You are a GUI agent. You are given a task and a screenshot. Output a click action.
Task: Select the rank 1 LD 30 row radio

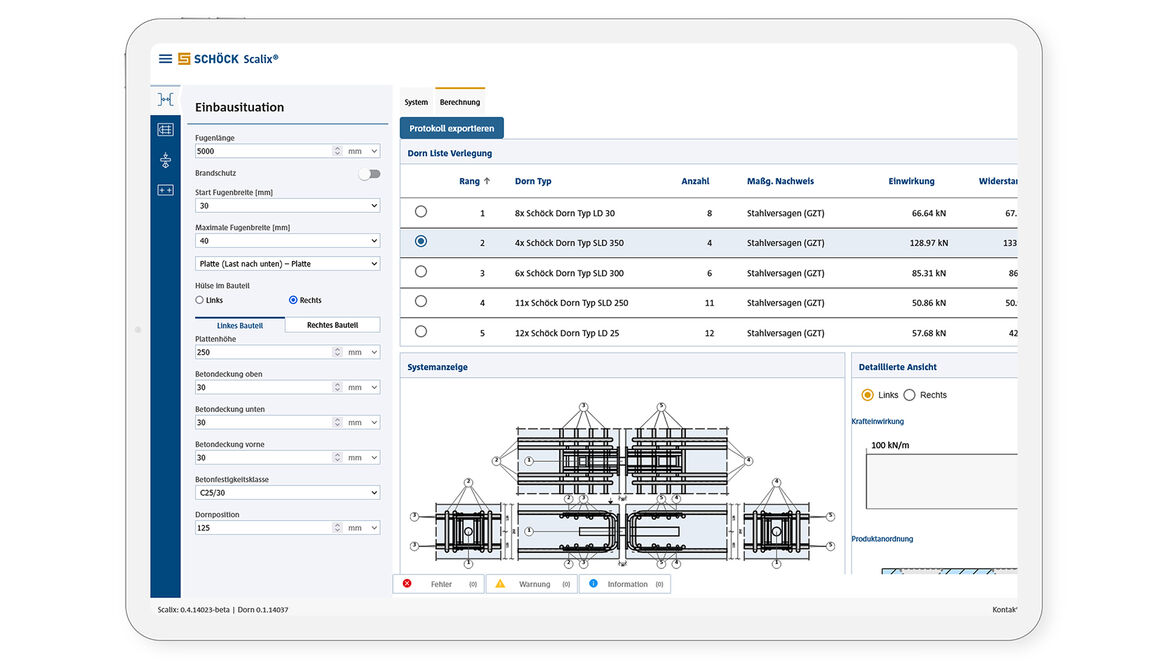pyautogui.click(x=420, y=212)
